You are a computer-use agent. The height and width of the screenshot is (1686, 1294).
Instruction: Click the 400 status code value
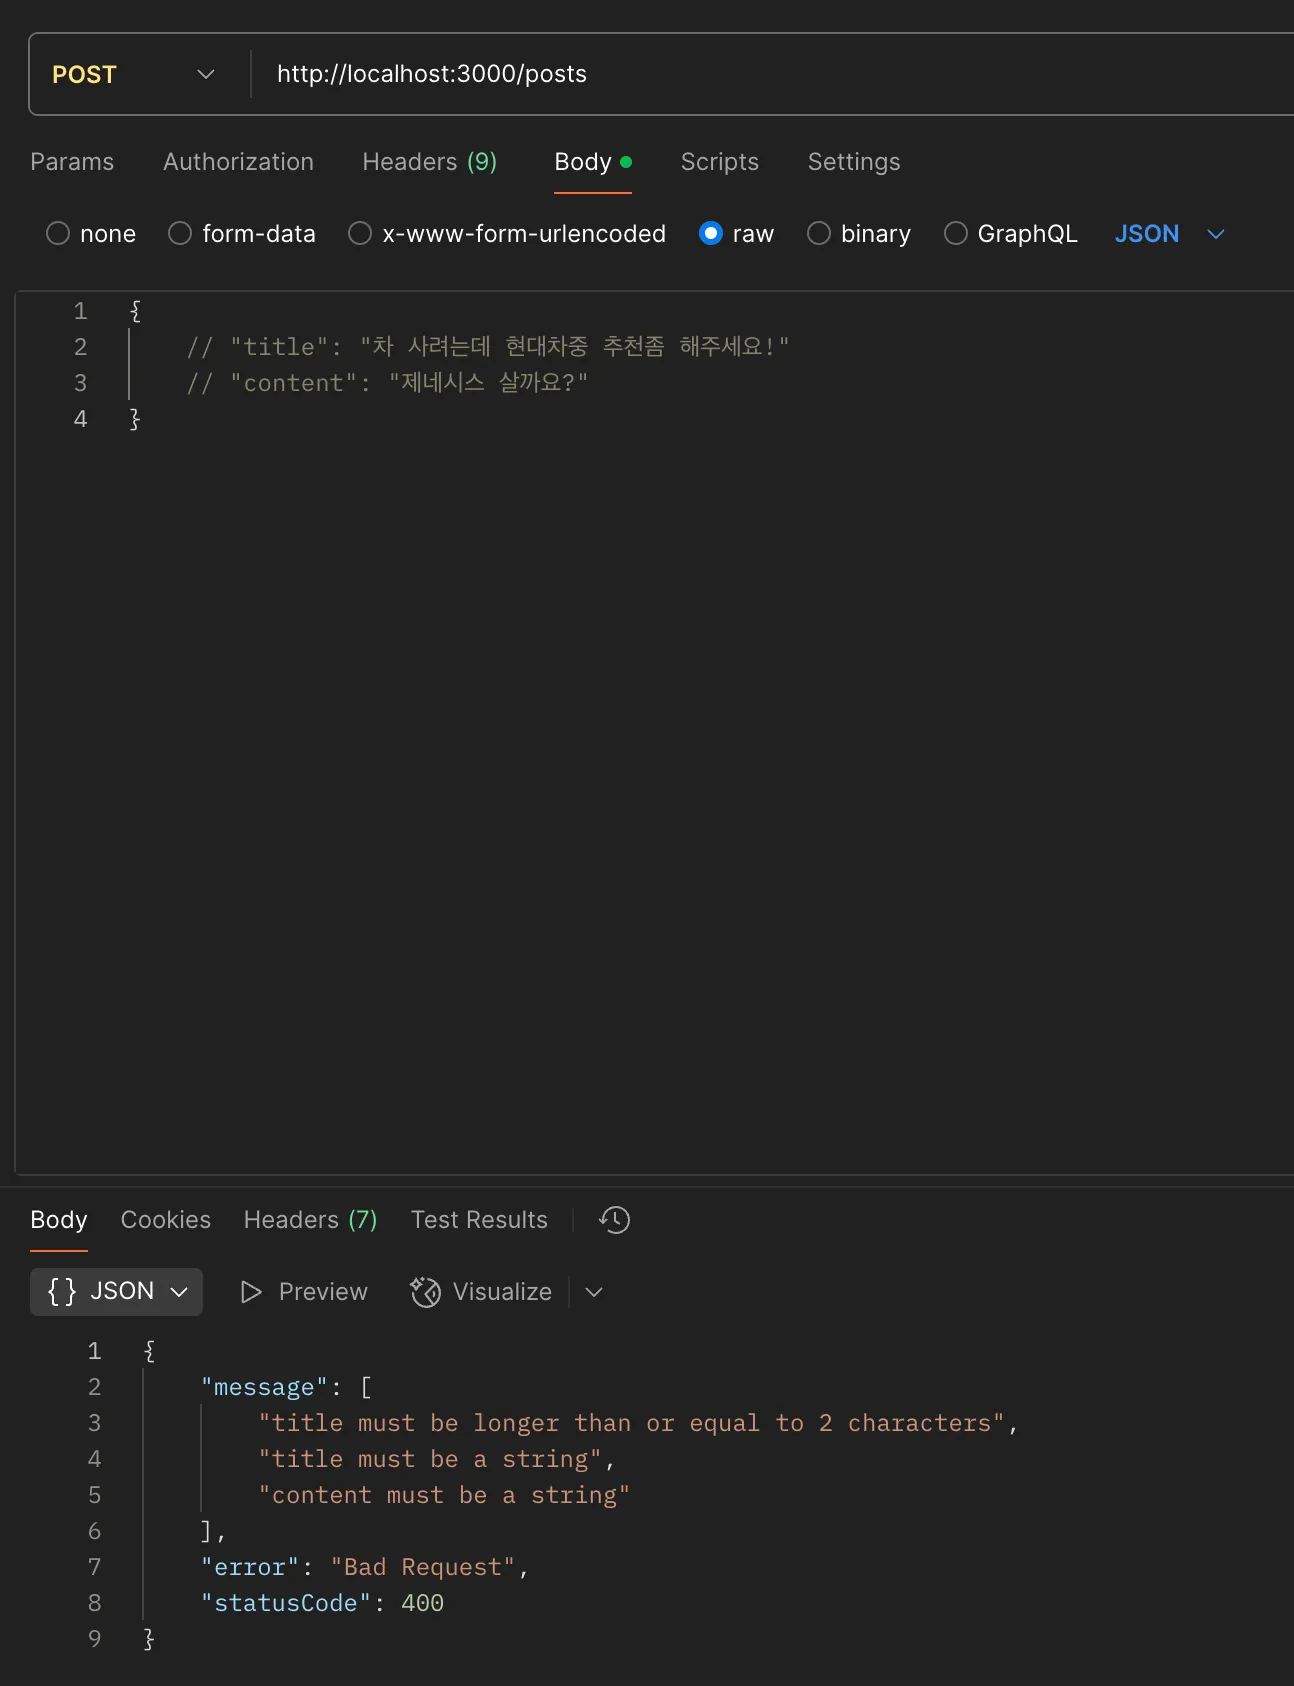(x=422, y=1603)
